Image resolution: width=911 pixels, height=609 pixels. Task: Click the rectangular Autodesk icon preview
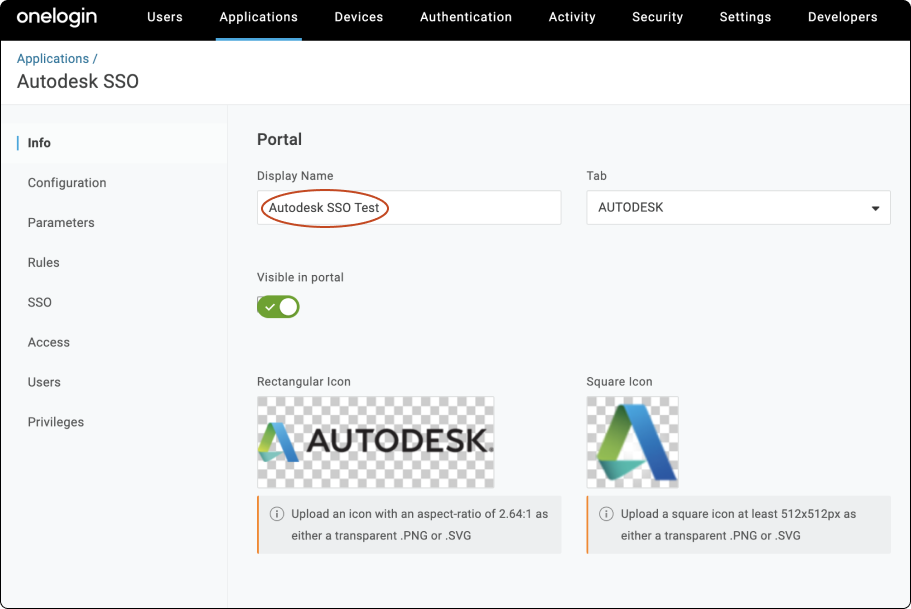(374, 442)
